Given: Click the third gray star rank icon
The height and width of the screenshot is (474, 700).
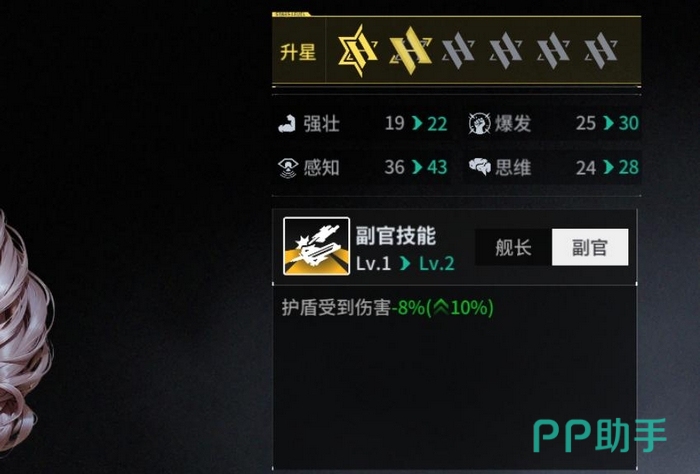Looking at the screenshot, I should click(458, 50).
